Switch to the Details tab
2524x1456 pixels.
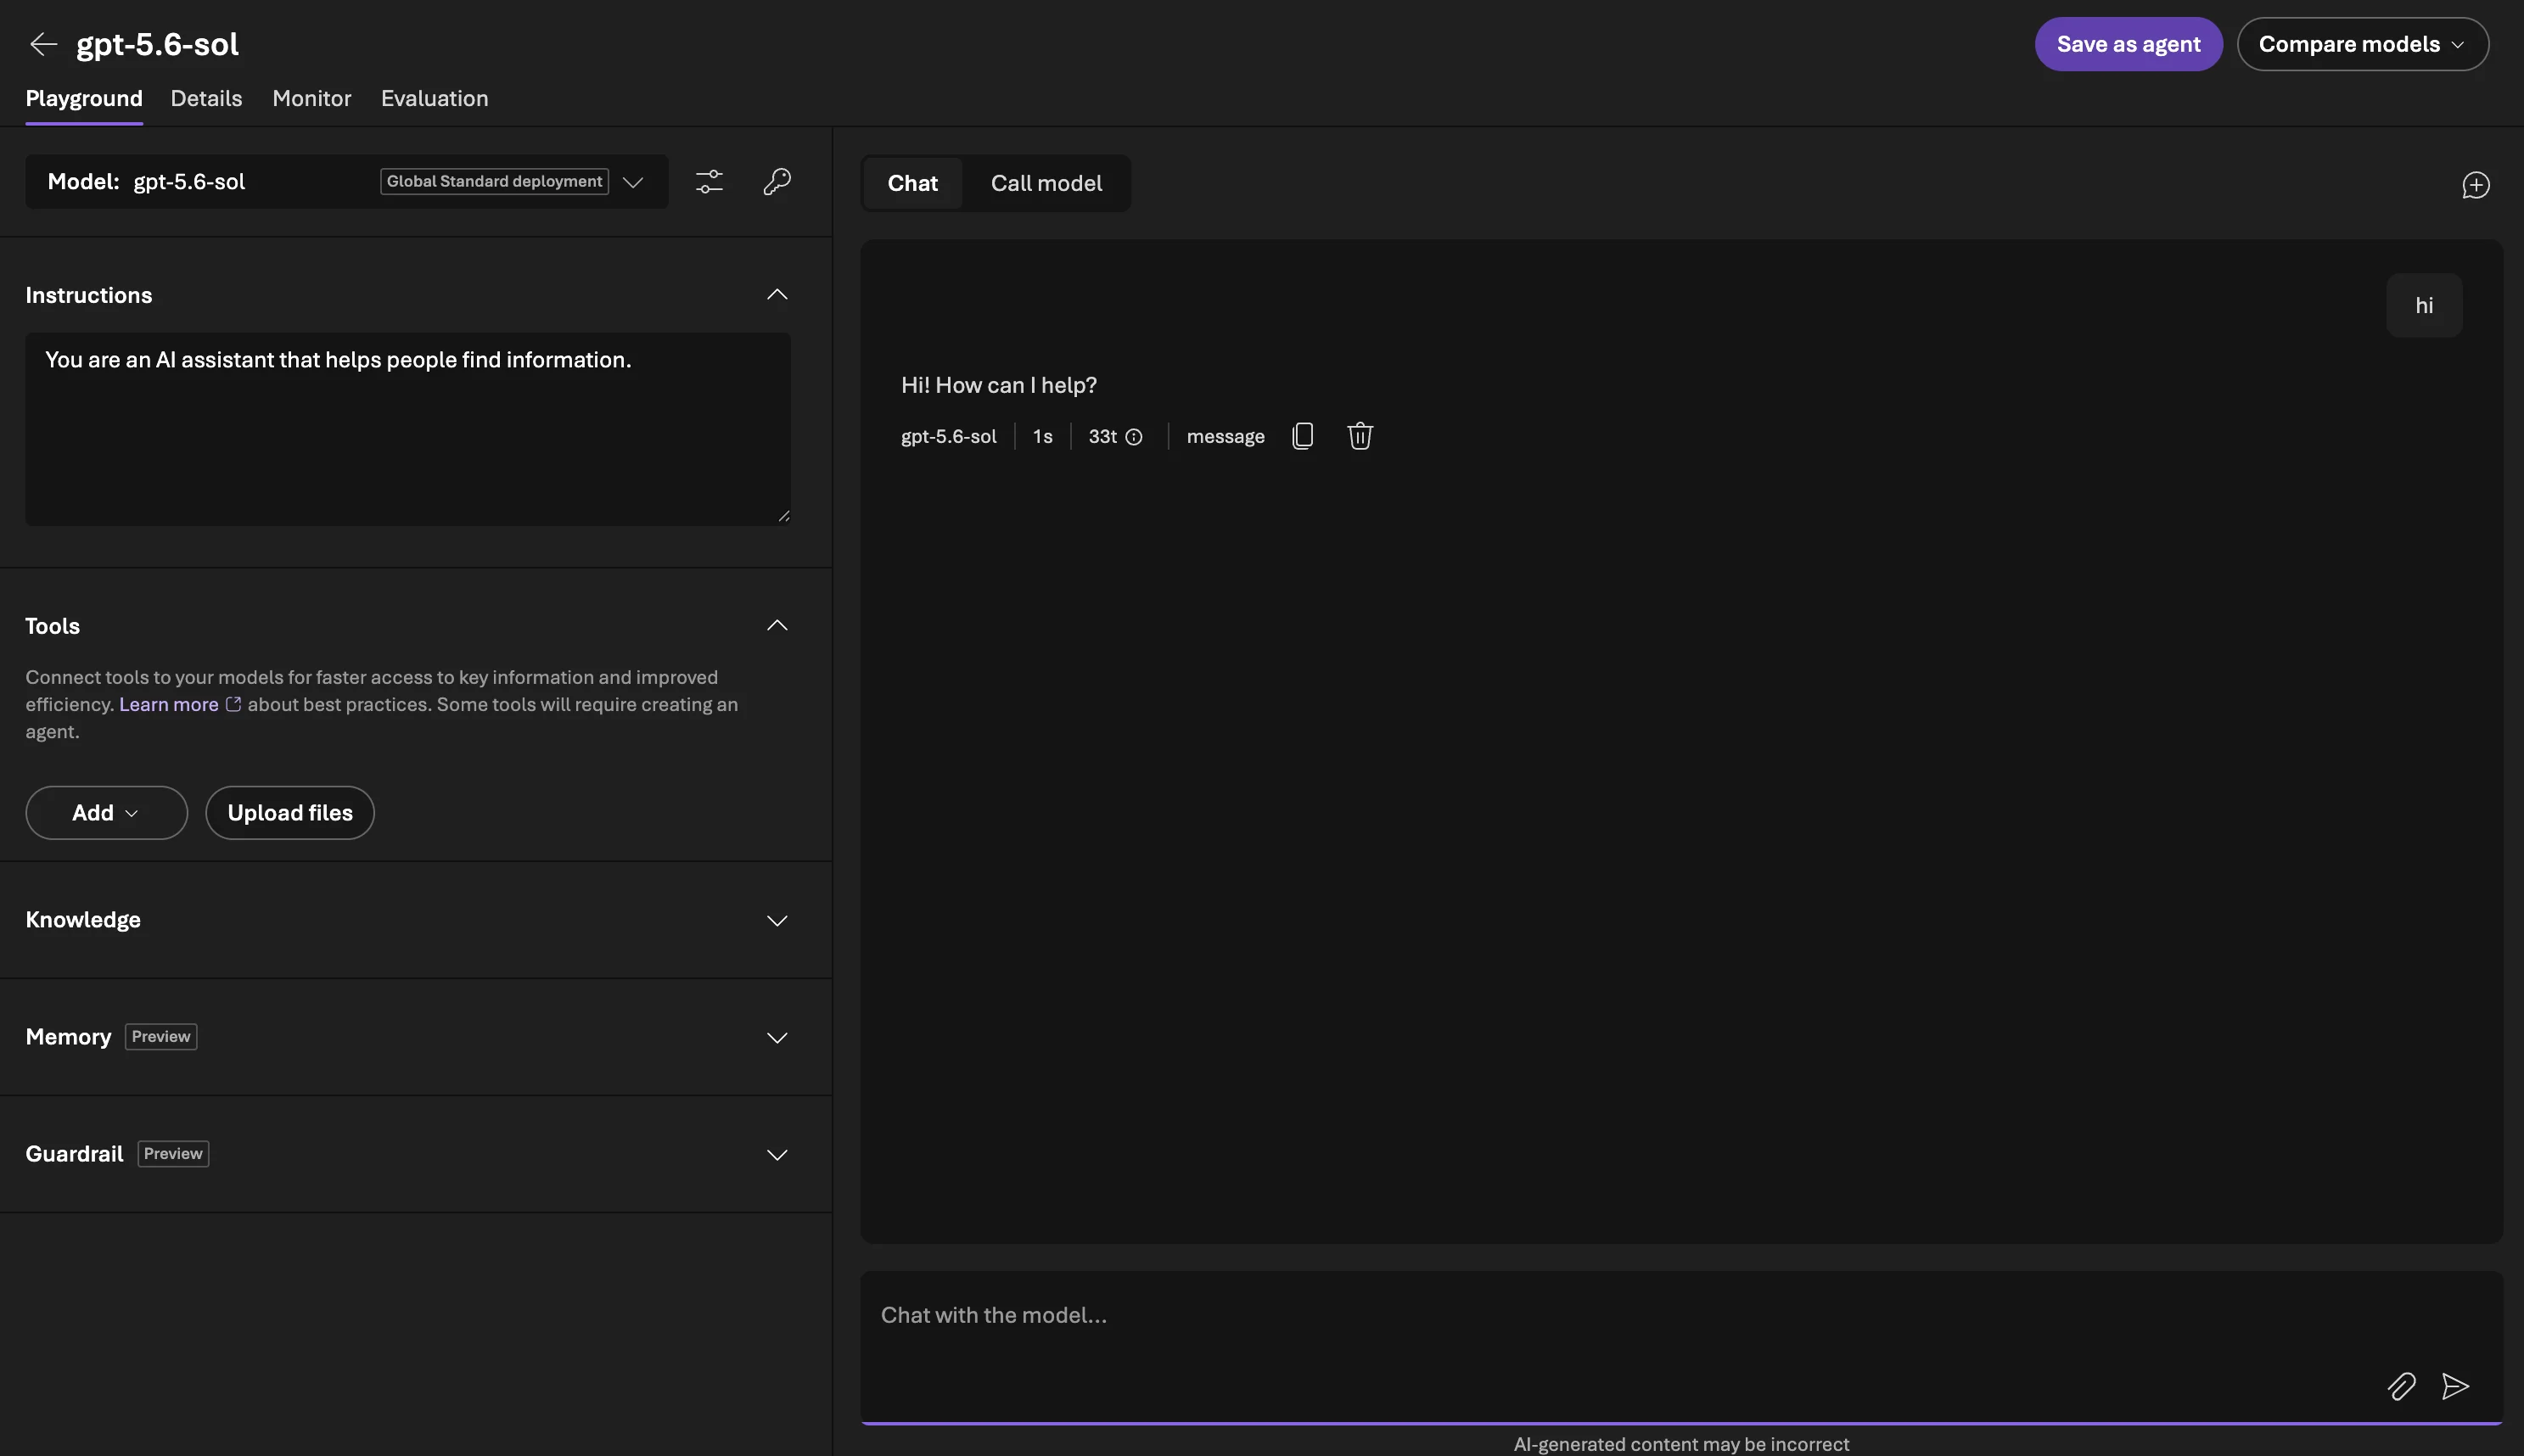click(x=206, y=98)
